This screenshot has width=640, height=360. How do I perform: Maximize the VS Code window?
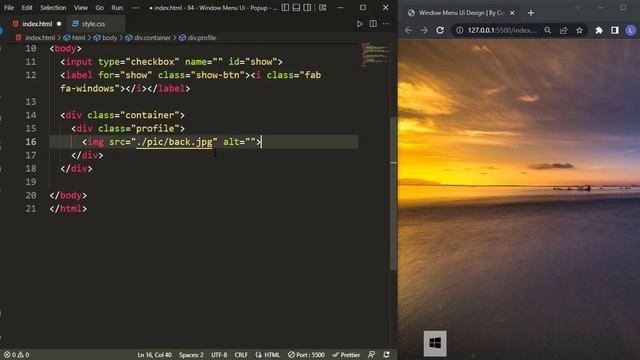click(363, 7)
